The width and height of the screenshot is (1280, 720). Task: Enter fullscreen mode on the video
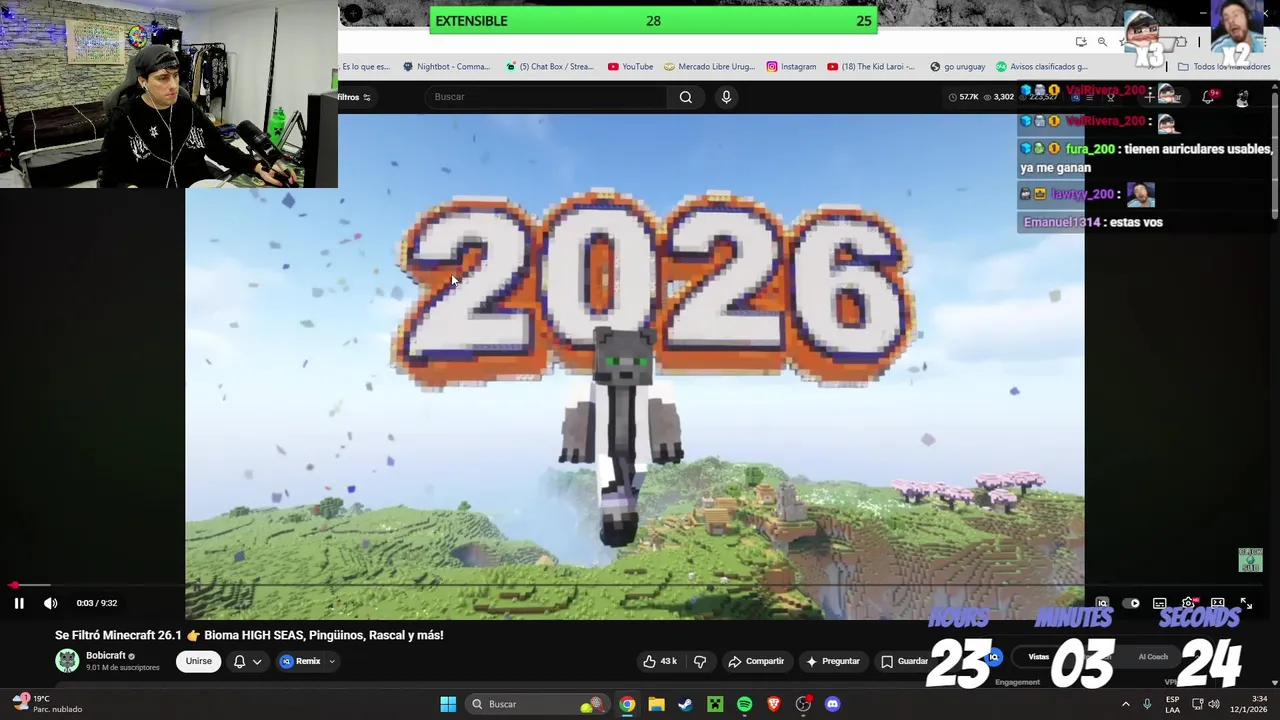click(1246, 603)
